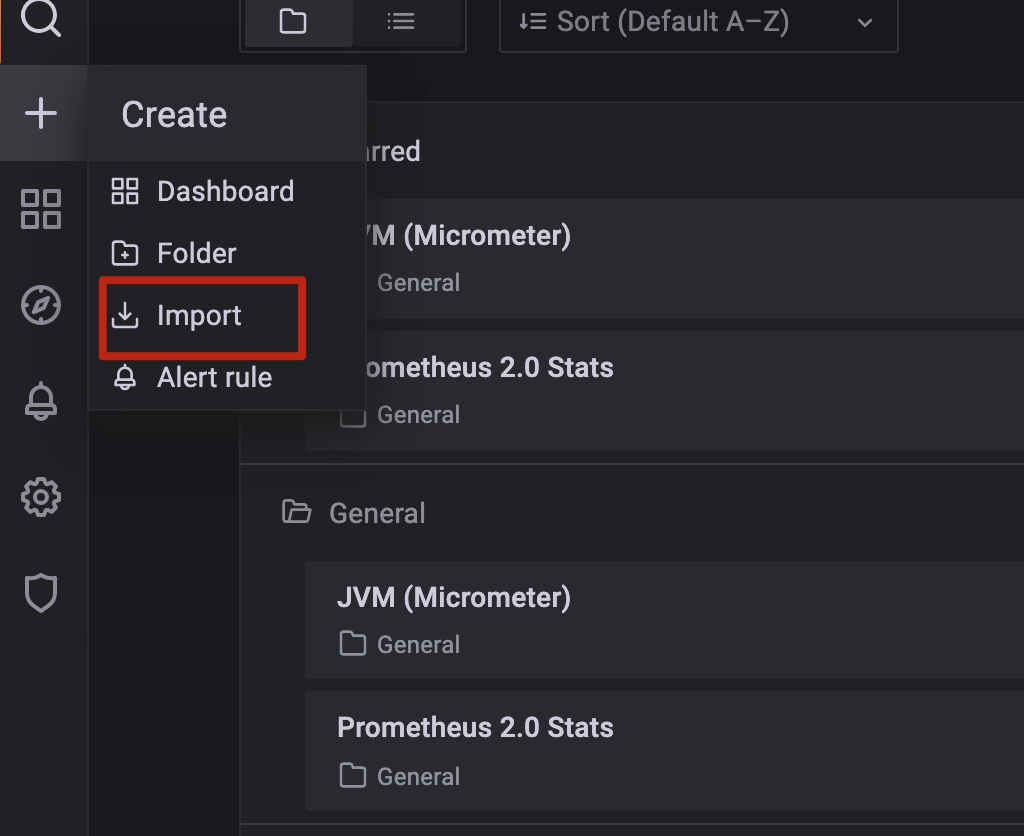Open Server Admin via the shield icon

click(41, 592)
